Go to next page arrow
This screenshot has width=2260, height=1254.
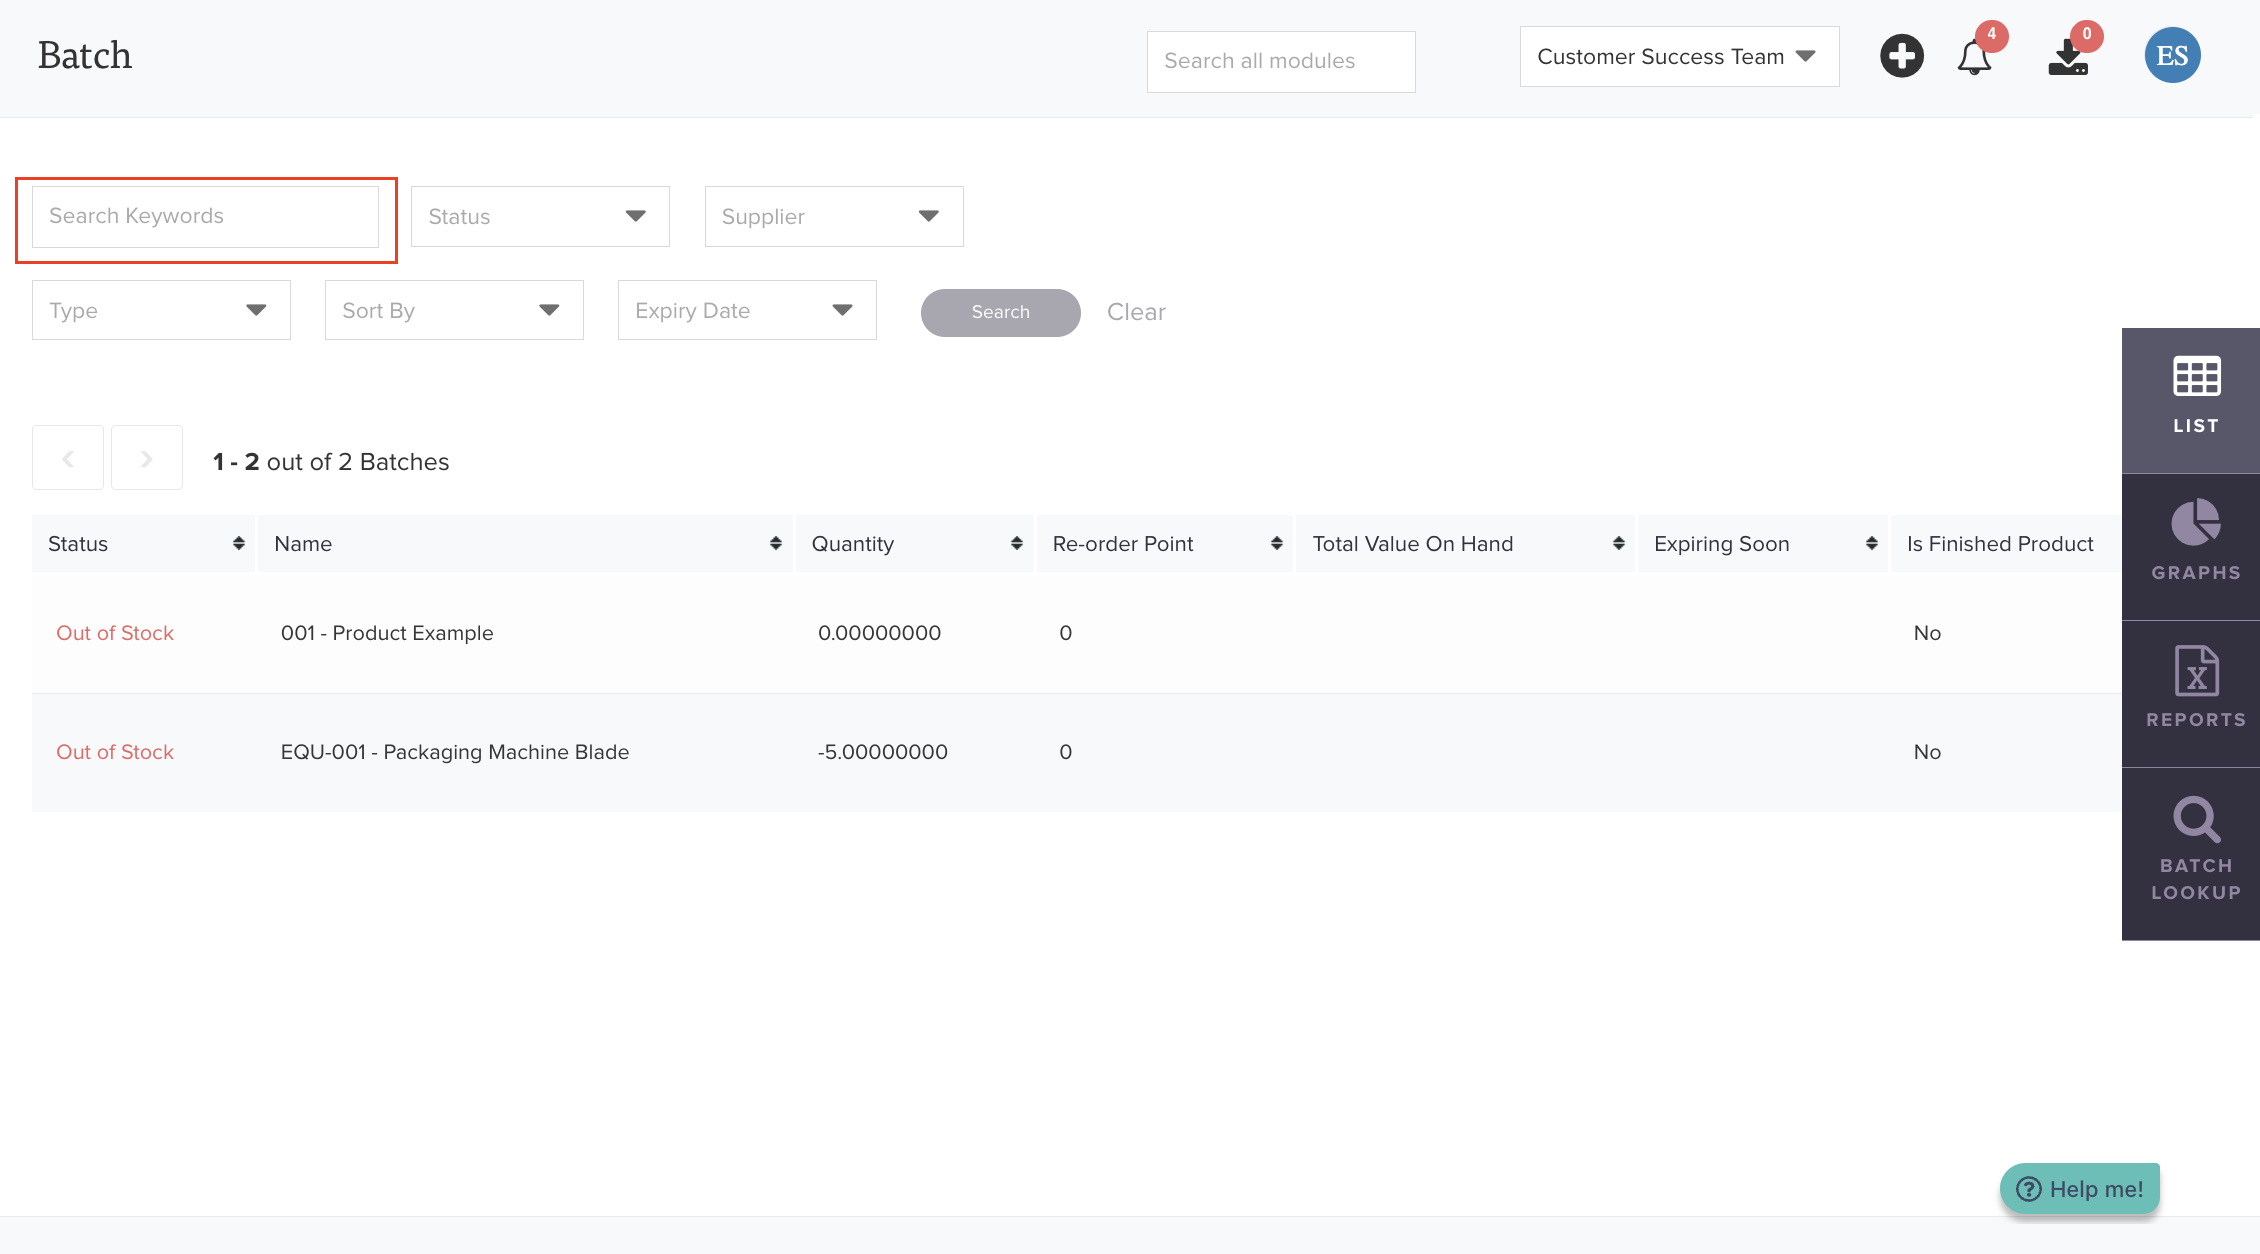pos(147,458)
